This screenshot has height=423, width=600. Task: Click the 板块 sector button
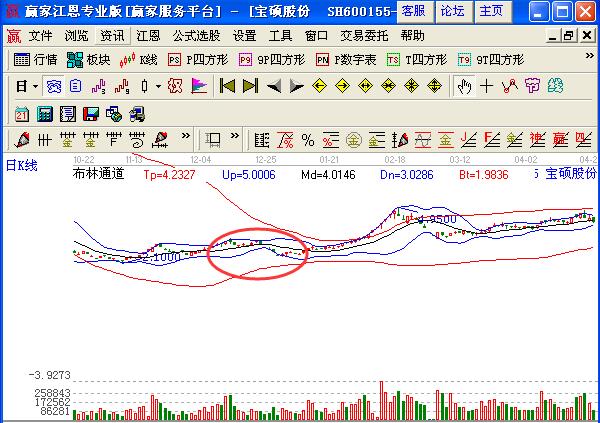(89, 59)
